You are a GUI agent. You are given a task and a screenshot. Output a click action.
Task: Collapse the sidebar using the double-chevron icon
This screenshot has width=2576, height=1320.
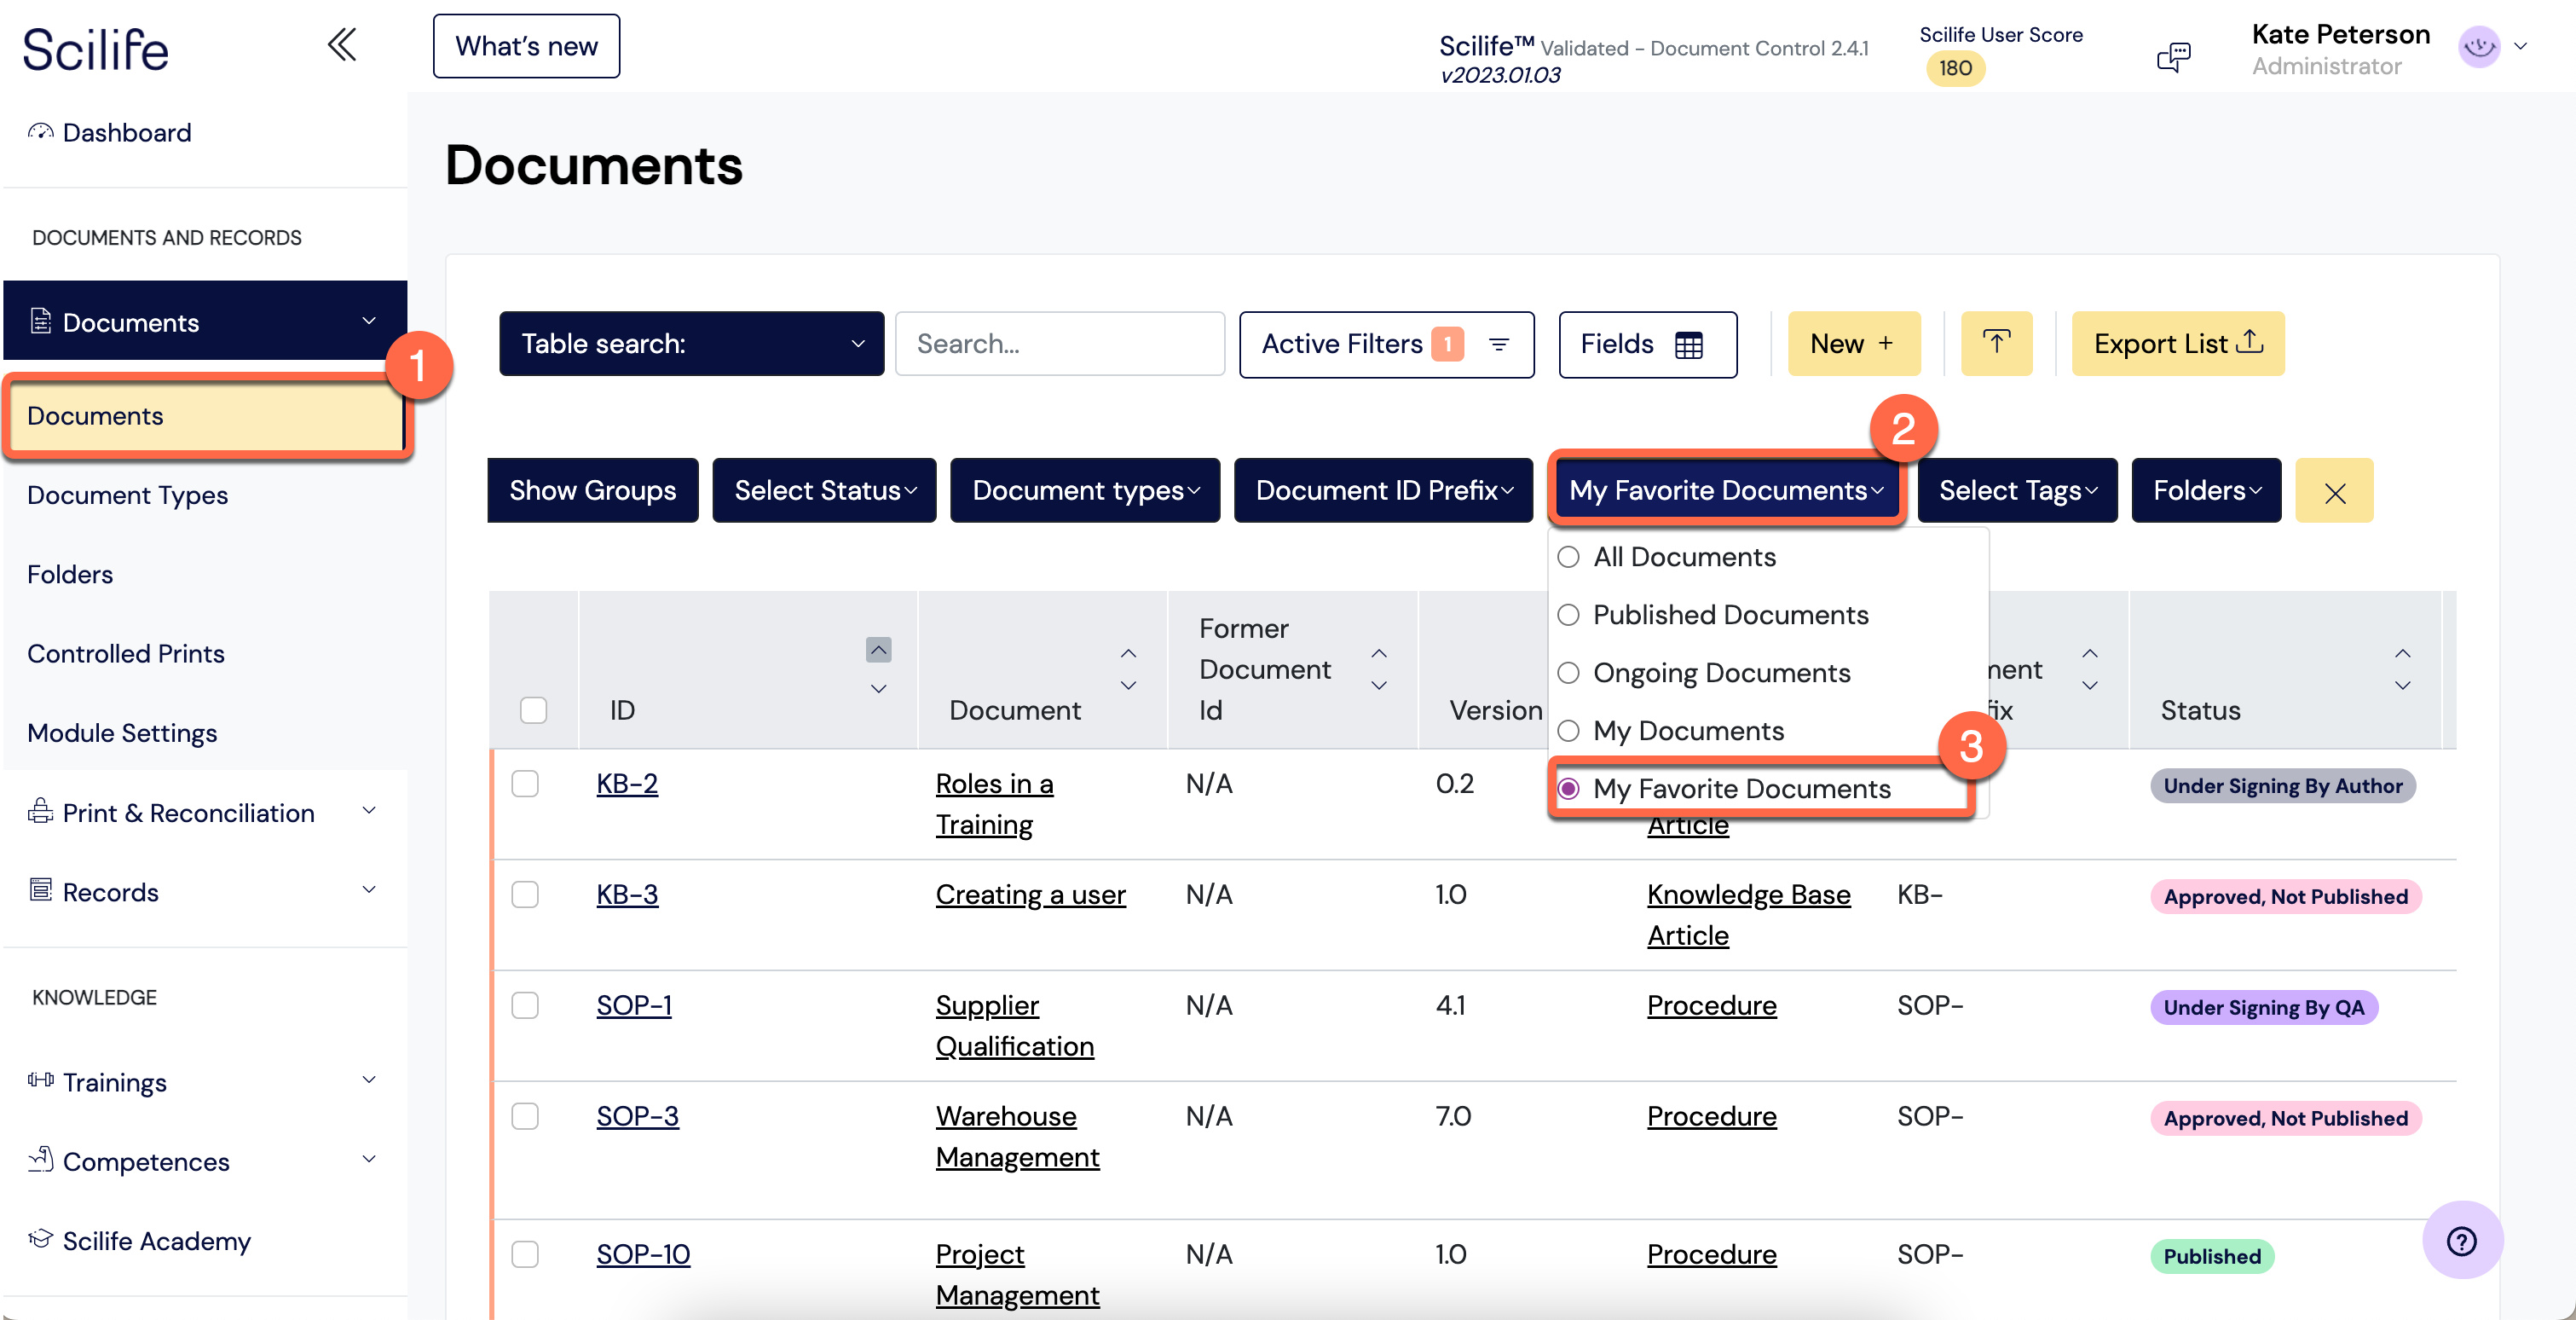[x=341, y=44]
